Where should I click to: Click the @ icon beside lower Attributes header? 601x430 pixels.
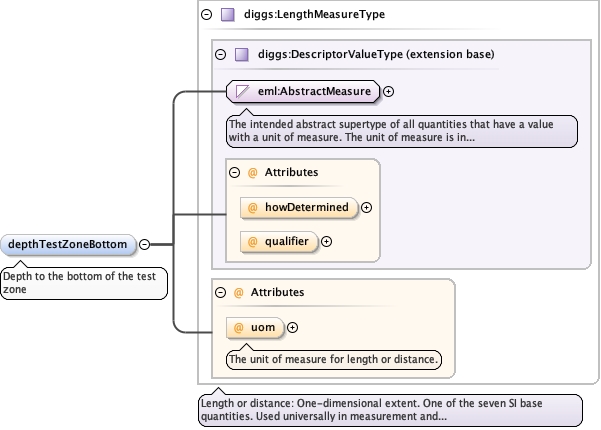tap(238, 292)
